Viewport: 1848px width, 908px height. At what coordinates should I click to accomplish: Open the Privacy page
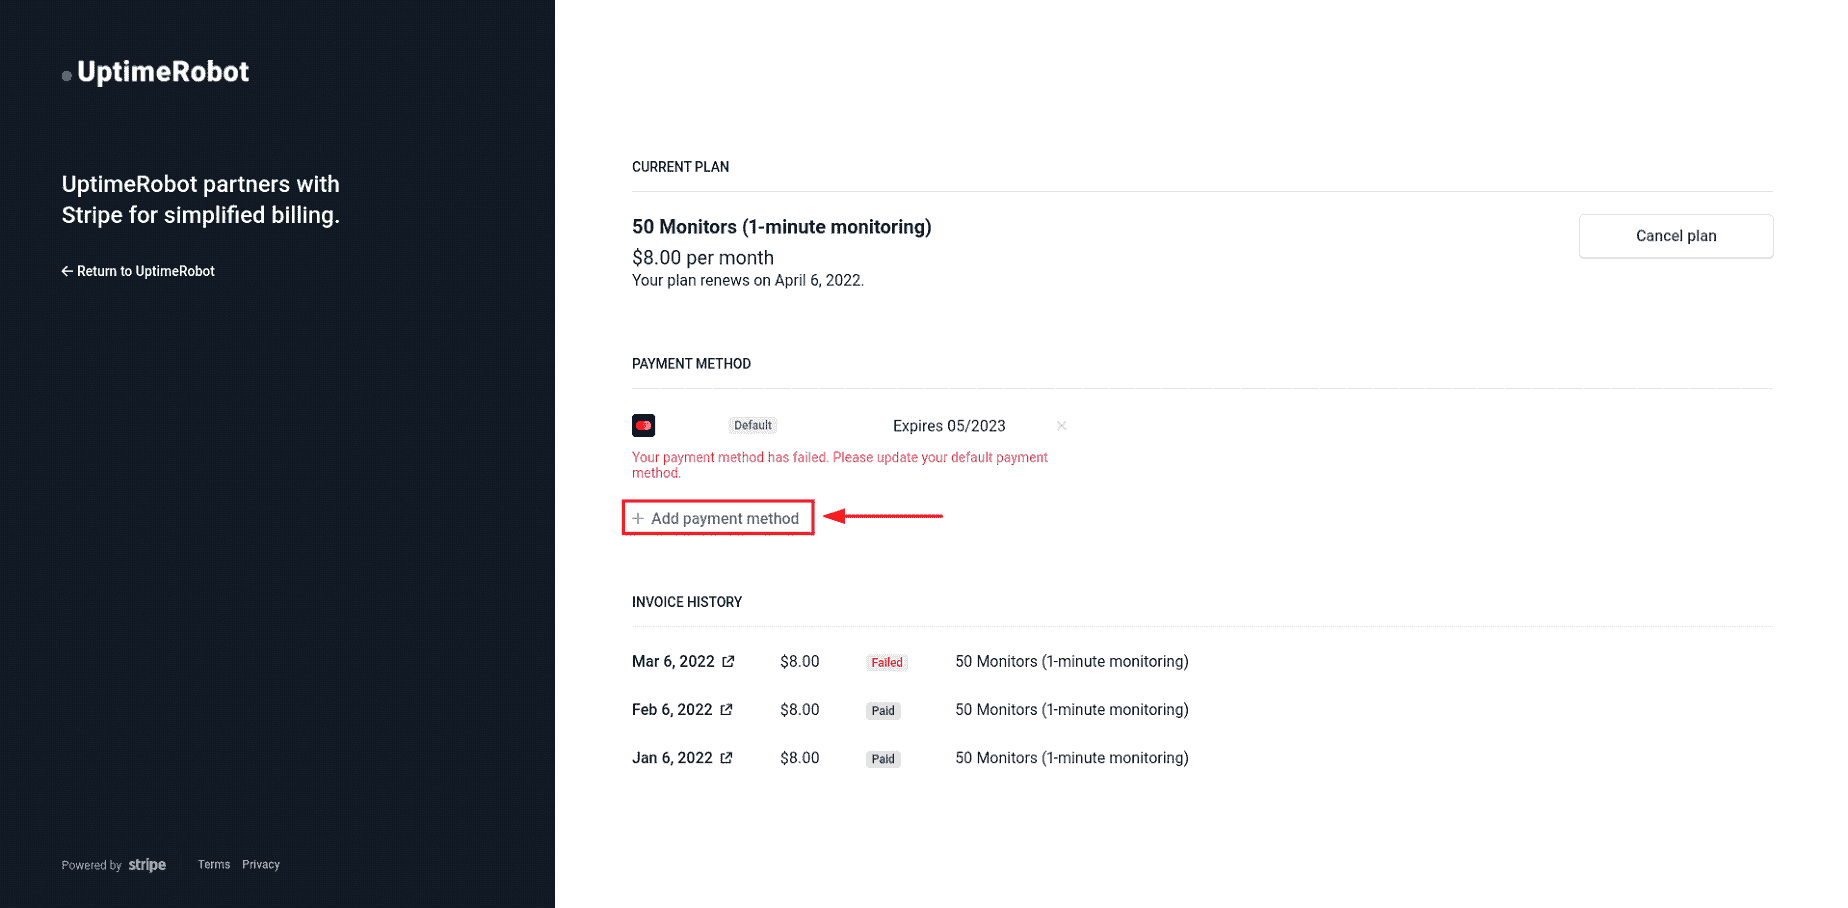pos(260,864)
